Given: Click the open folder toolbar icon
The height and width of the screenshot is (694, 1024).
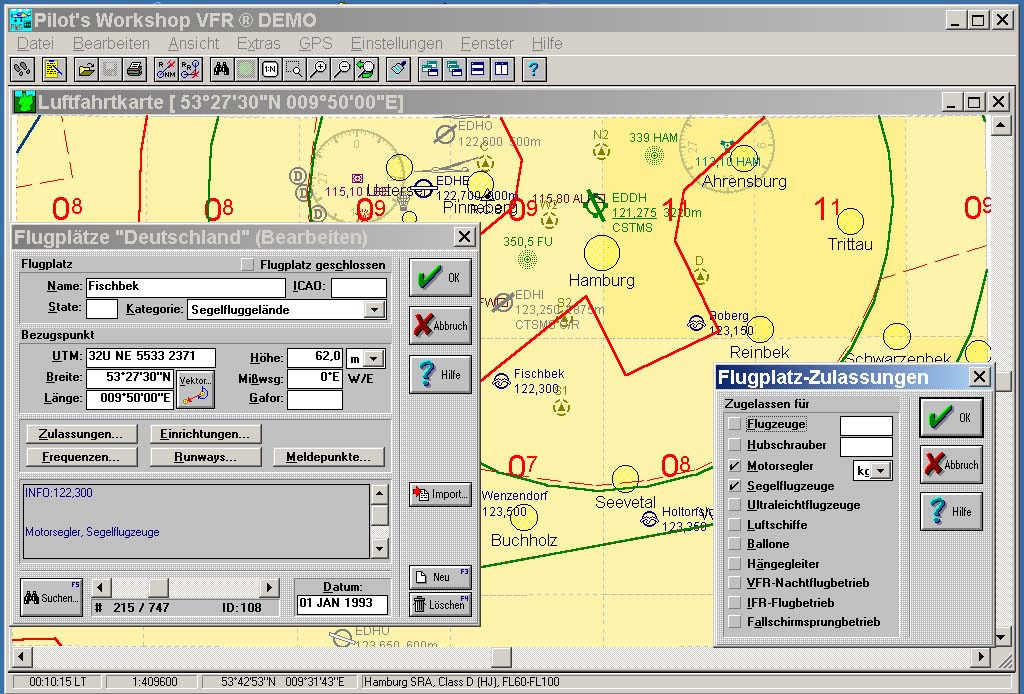Looking at the screenshot, I should click(86, 69).
